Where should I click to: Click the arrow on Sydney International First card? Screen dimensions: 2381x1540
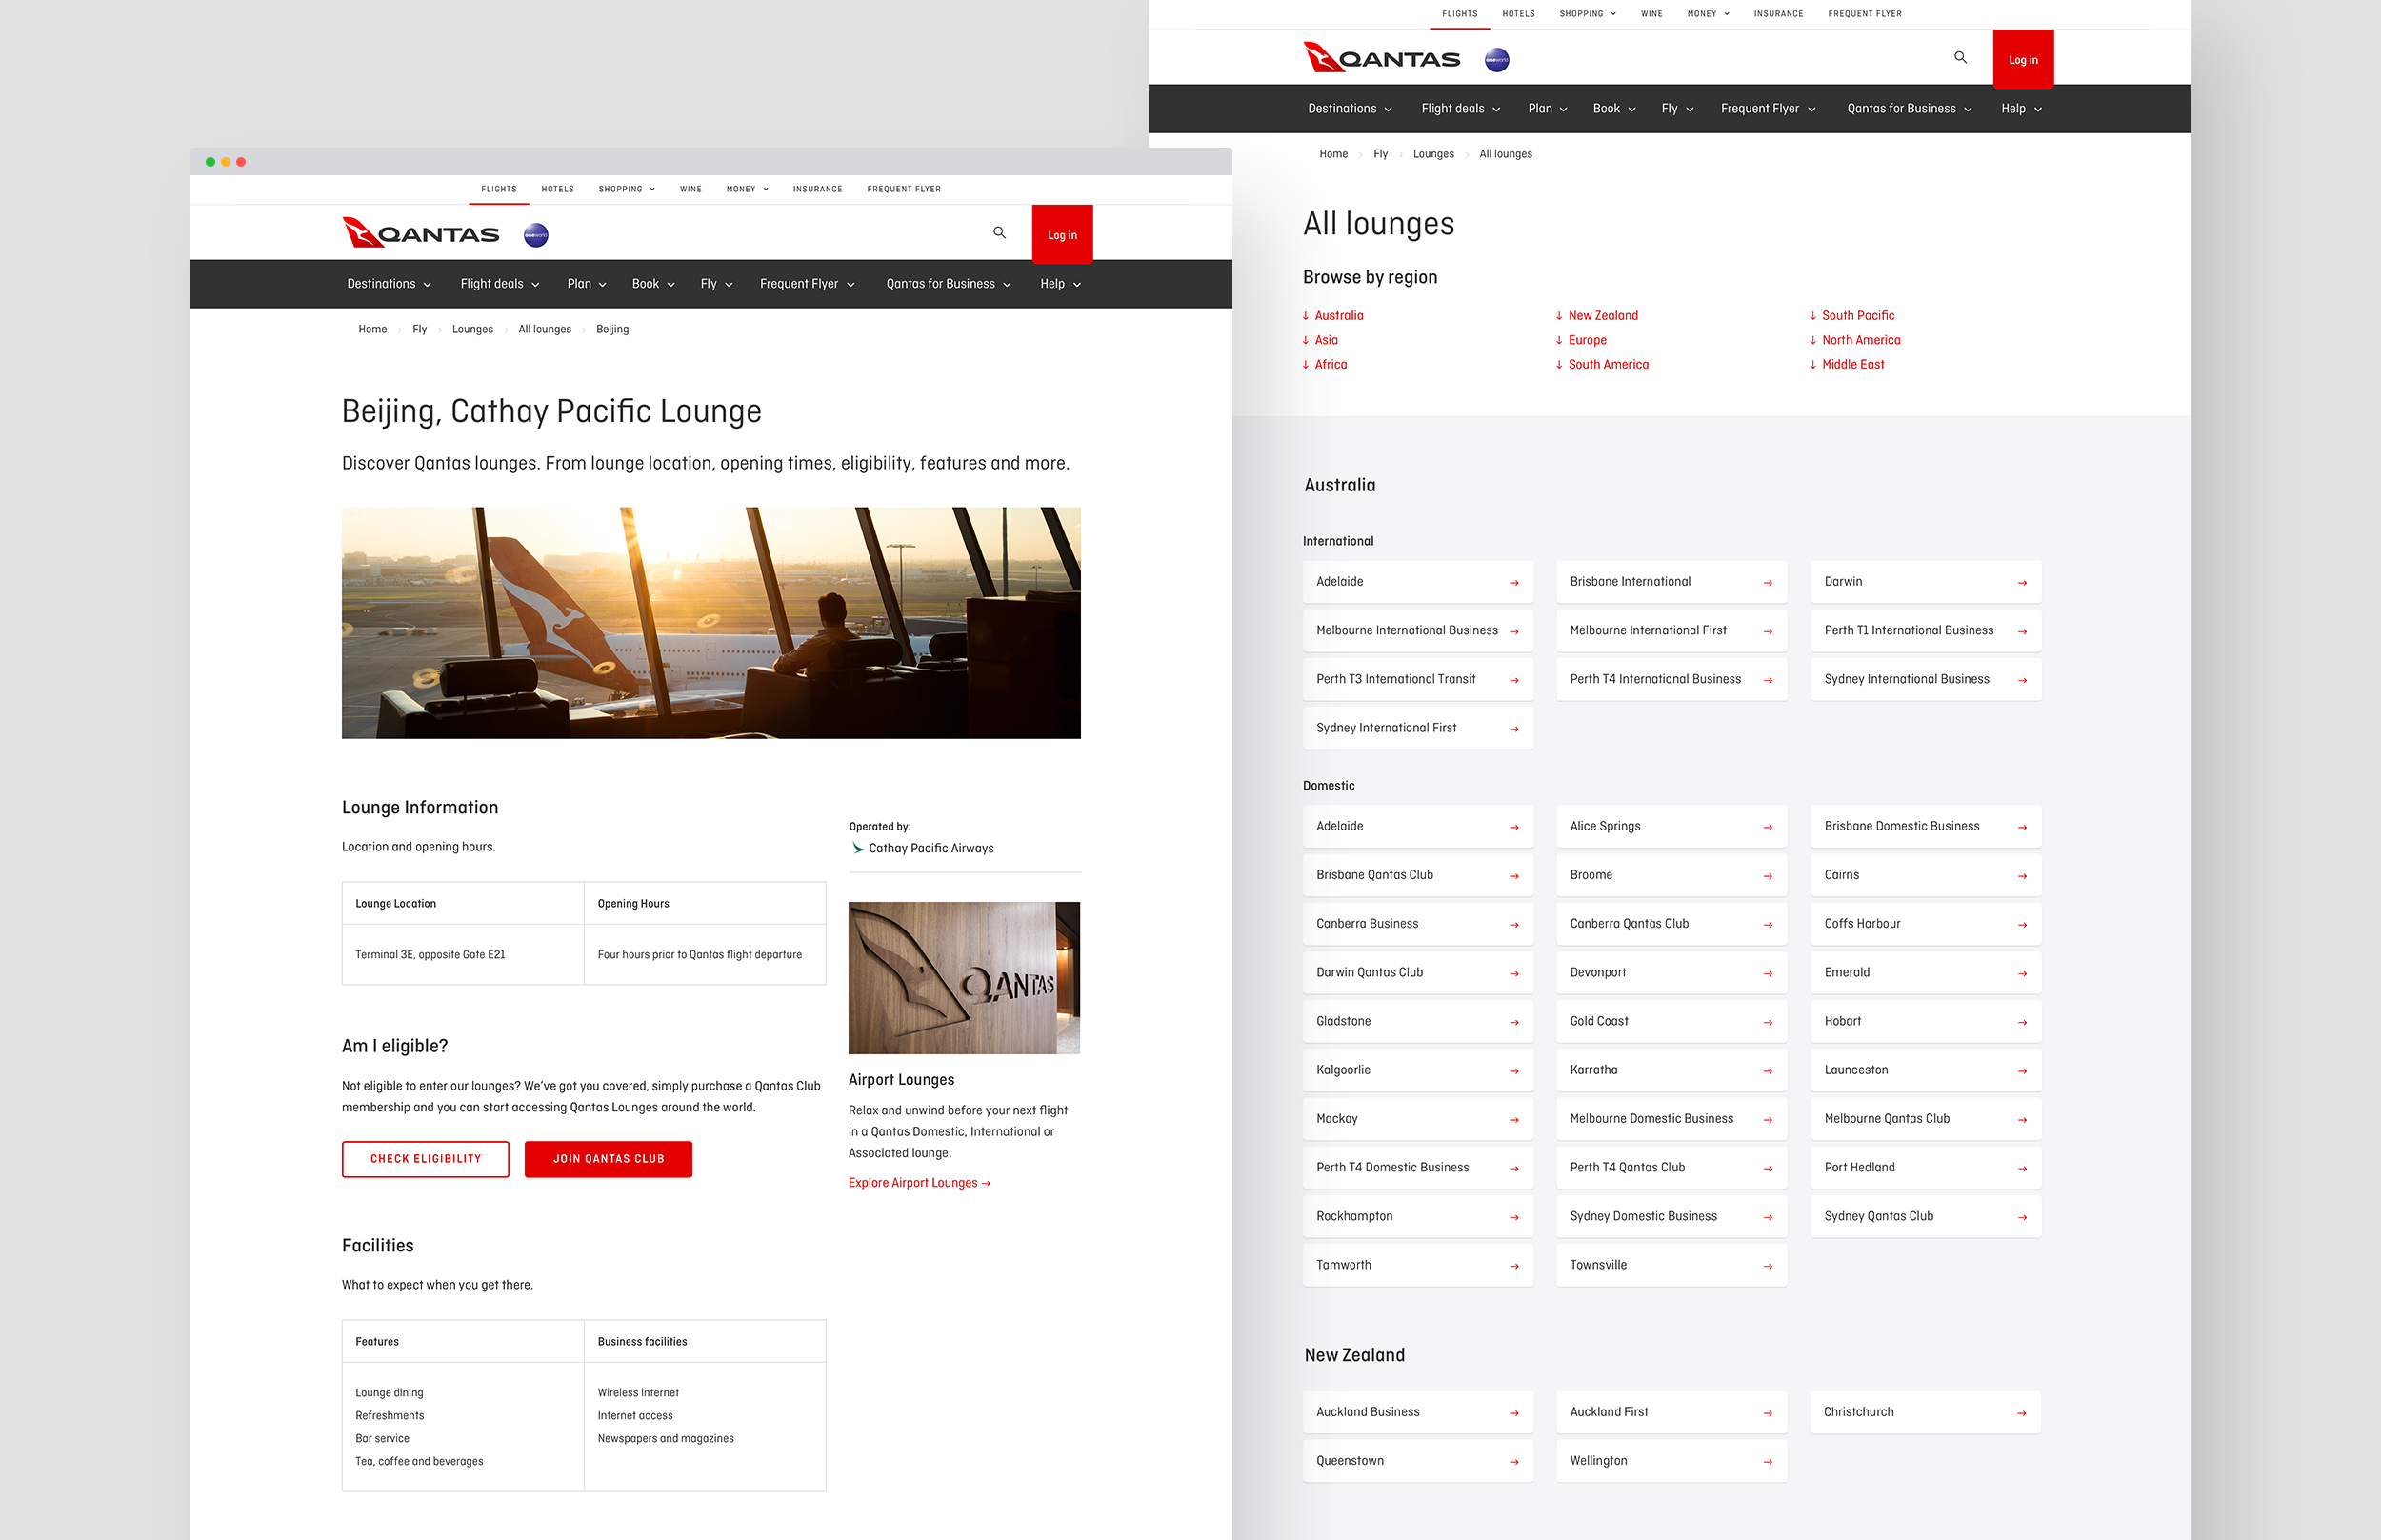pos(1514,729)
